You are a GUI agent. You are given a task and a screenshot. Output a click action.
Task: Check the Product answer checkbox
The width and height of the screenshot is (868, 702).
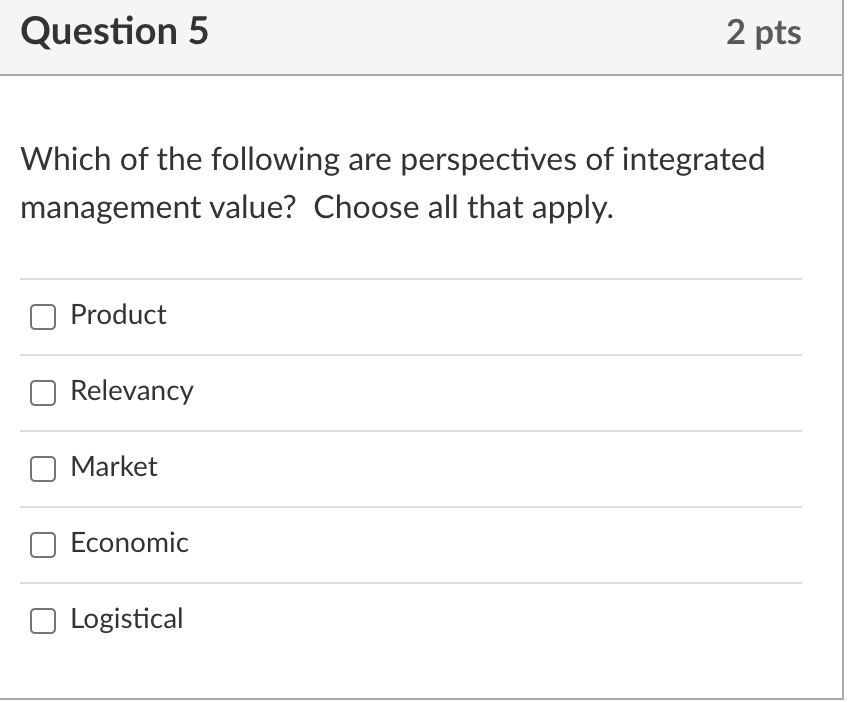pyautogui.click(x=42, y=316)
